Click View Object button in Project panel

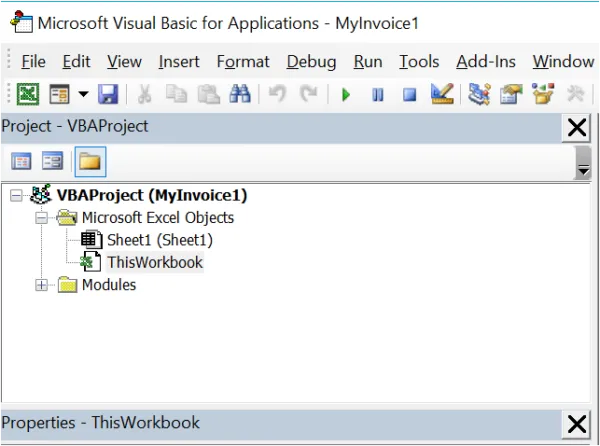tap(53, 161)
